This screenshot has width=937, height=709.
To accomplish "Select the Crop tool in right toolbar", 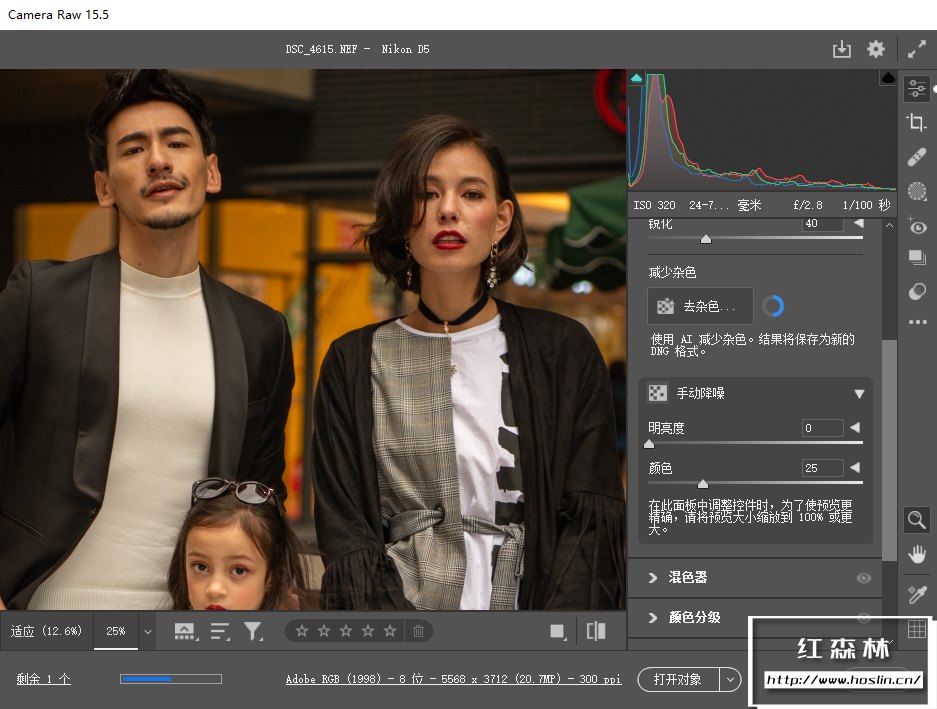I will tap(916, 123).
